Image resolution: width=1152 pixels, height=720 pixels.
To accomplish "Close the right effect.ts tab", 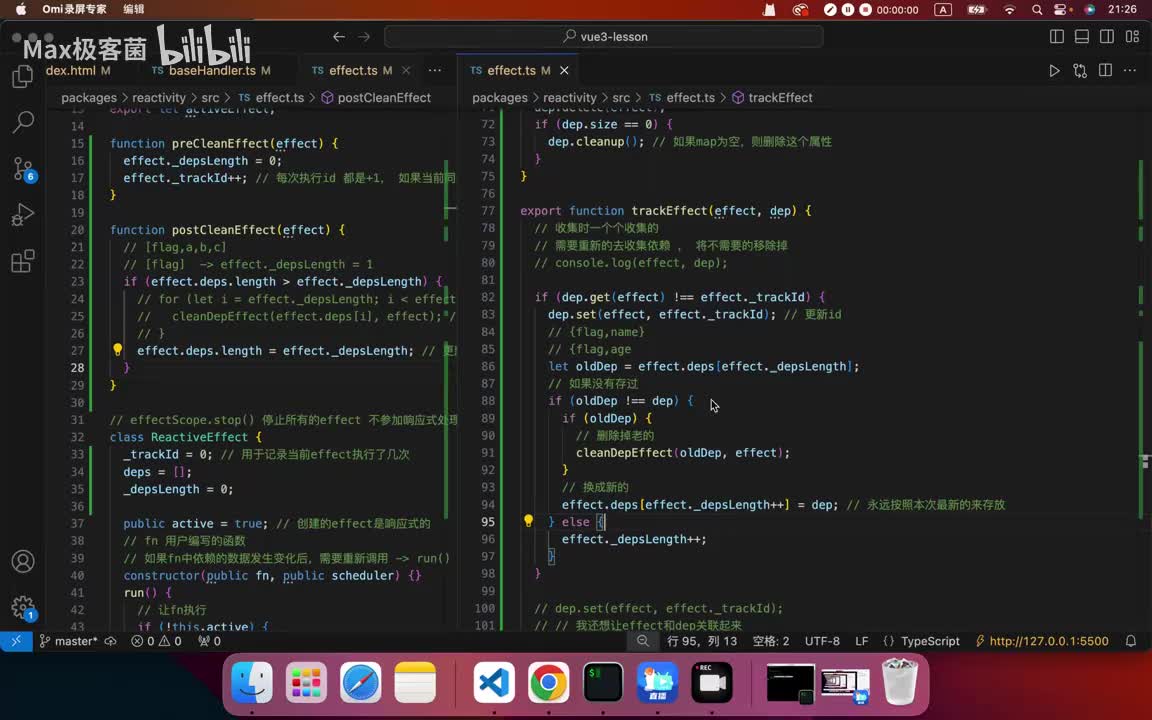I will pyautogui.click(x=564, y=71).
